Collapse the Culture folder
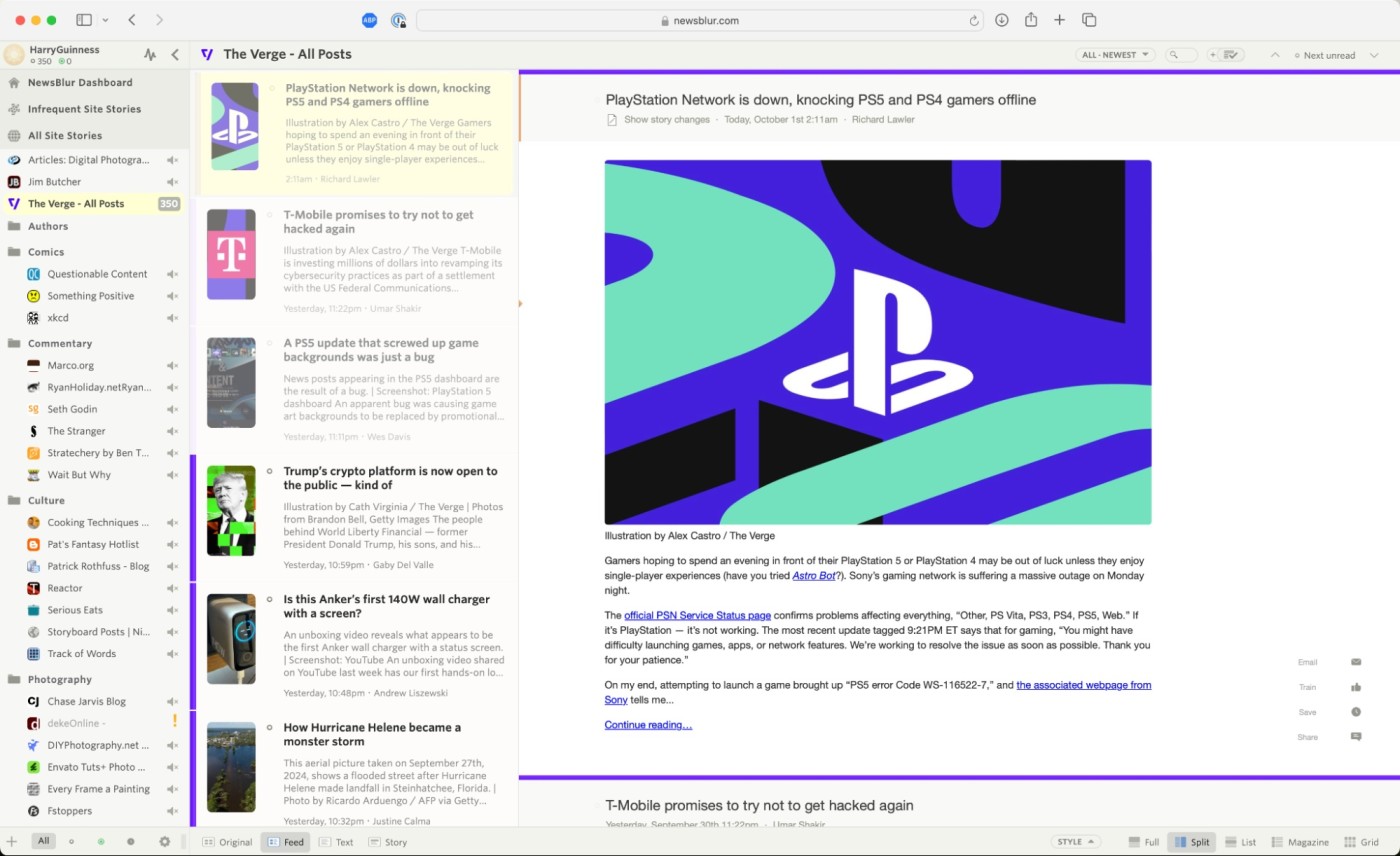Viewport: 1400px width, 856px height. point(14,500)
